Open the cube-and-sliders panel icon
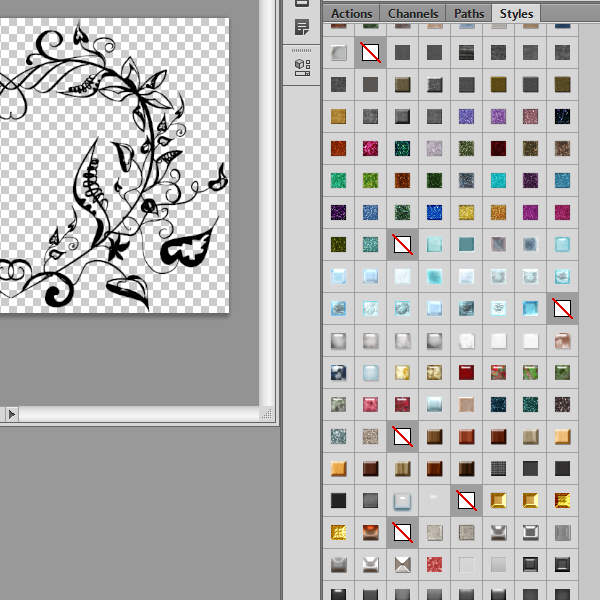 302,68
